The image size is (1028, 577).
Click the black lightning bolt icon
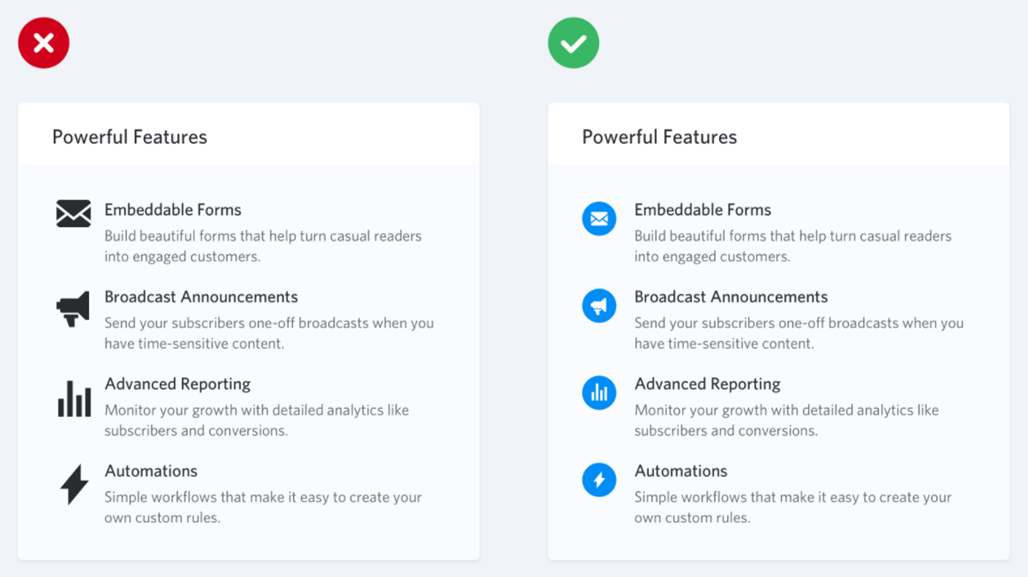tap(74, 485)
